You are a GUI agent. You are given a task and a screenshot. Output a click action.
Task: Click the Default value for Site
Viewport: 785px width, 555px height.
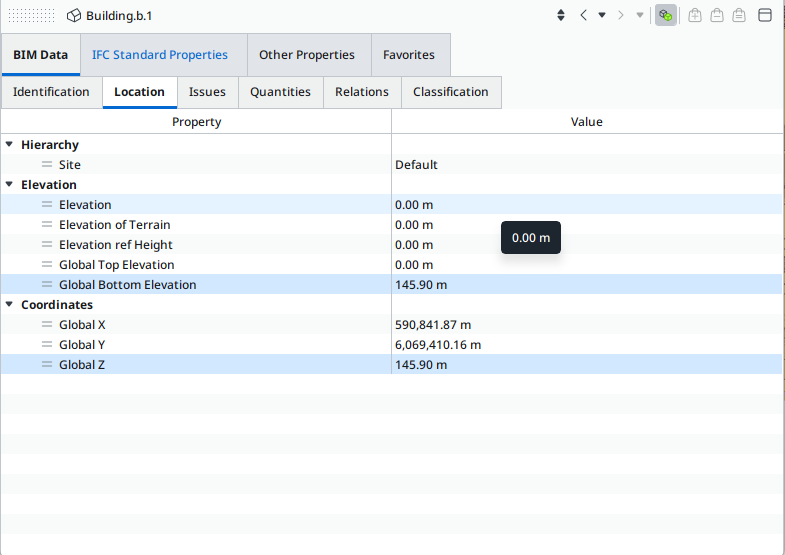[416, 165]
